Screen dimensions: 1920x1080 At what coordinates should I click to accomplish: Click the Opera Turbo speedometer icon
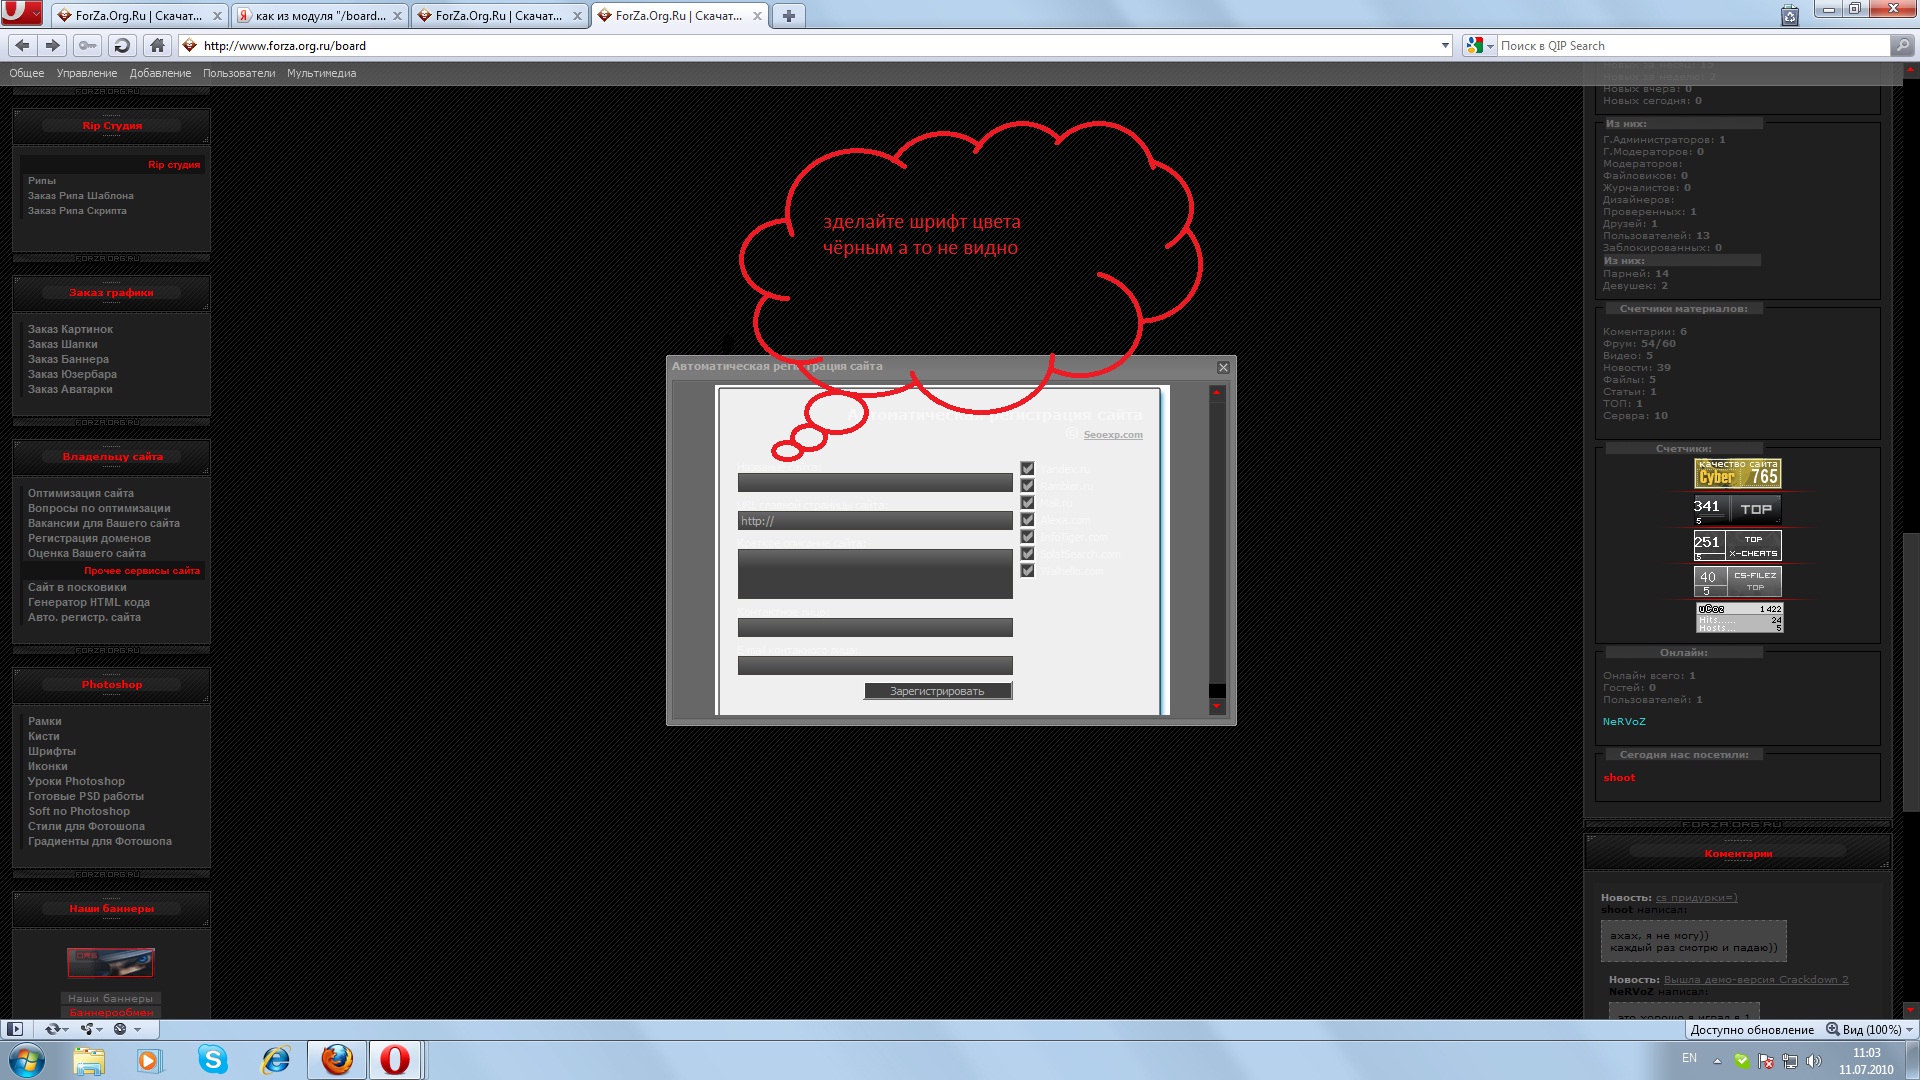click(x=120, y=1029)
